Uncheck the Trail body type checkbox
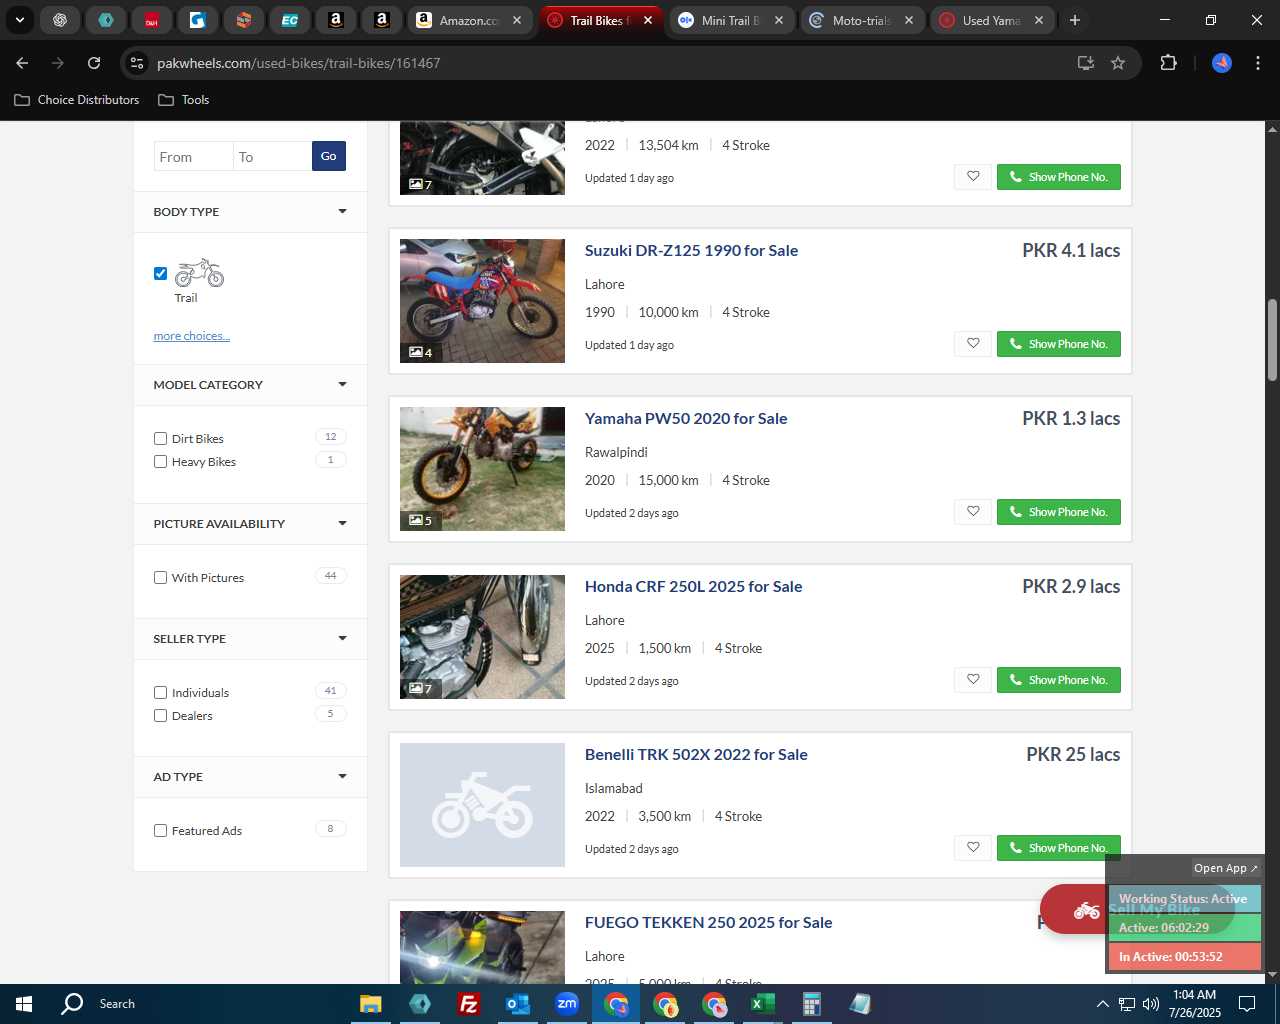Screen dimensions: 1280x1024 click(160, 273)
